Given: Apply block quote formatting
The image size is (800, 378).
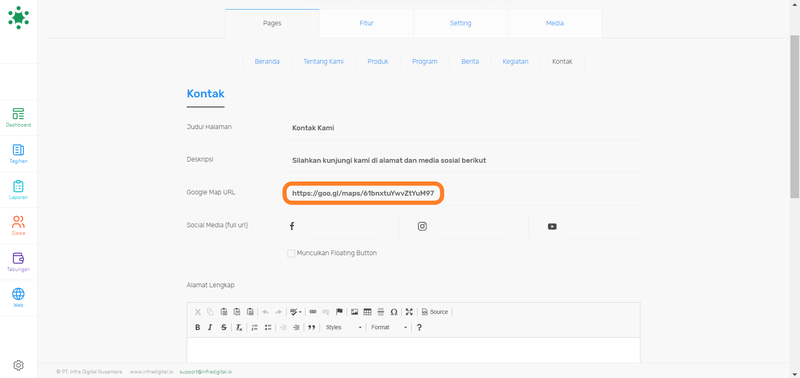Looking at the screenshot, I should point(312,327).
